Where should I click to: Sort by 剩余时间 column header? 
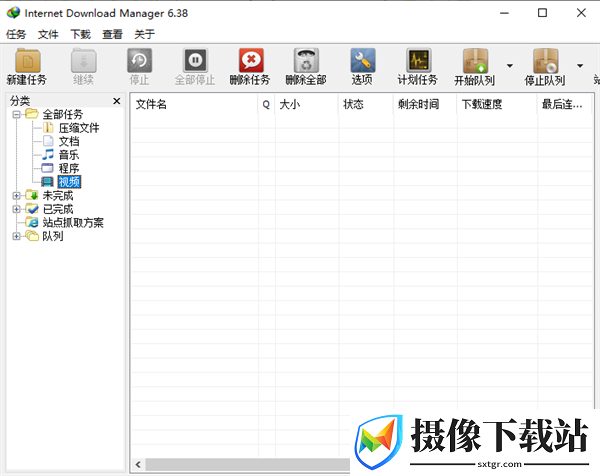pyautogui.click(x=425, y=104)
